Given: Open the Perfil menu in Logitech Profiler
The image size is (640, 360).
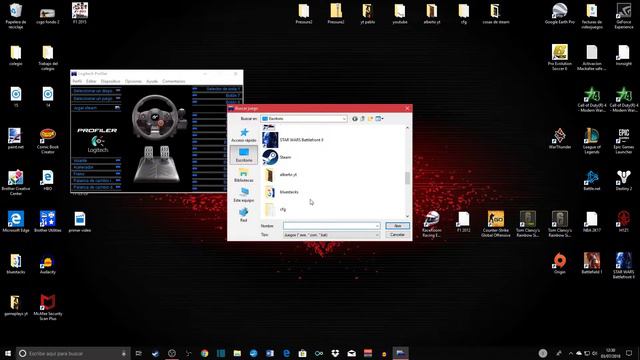Looking at the screenshot, I should click(77, 81).
